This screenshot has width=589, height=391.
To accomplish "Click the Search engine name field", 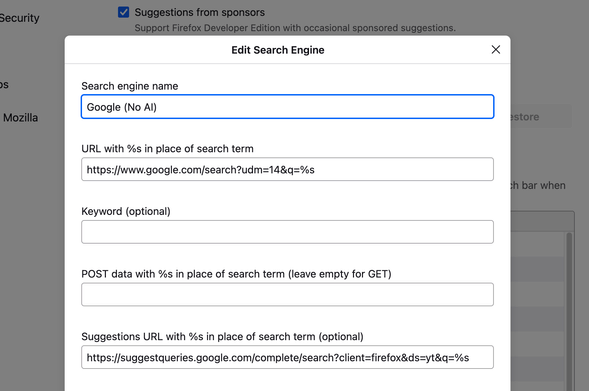I will click(x=287, y=107).
